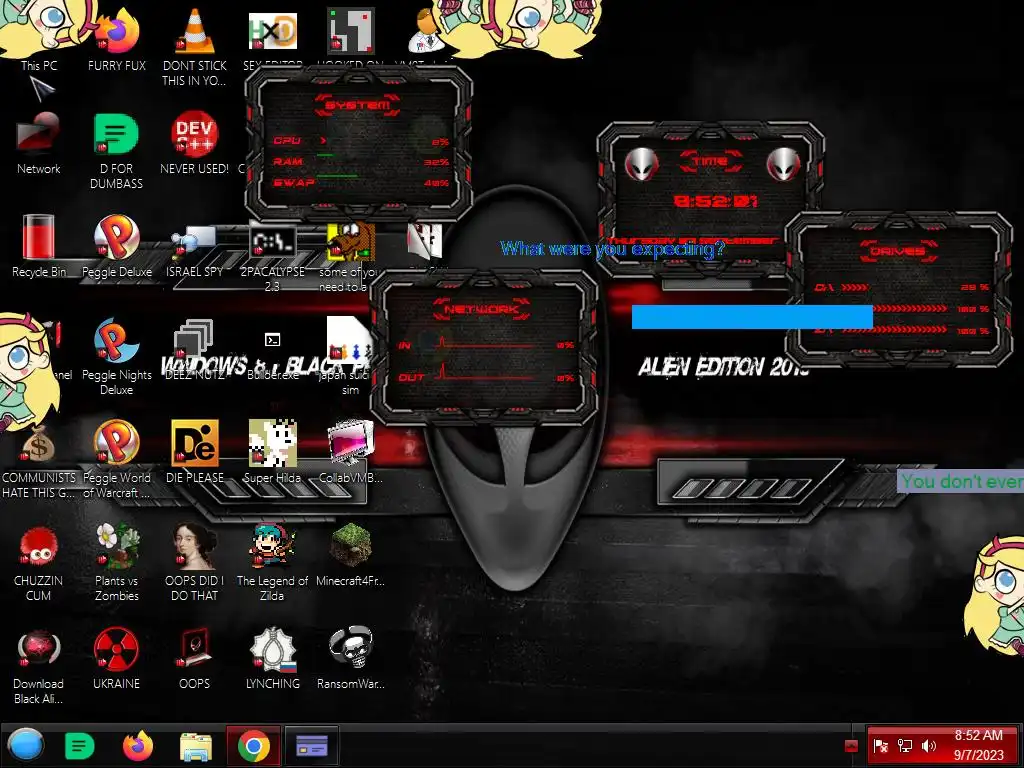Switch to the purple window taskbar button
The width and height of the screenshot is (1024, 768).
pos(312,745)
